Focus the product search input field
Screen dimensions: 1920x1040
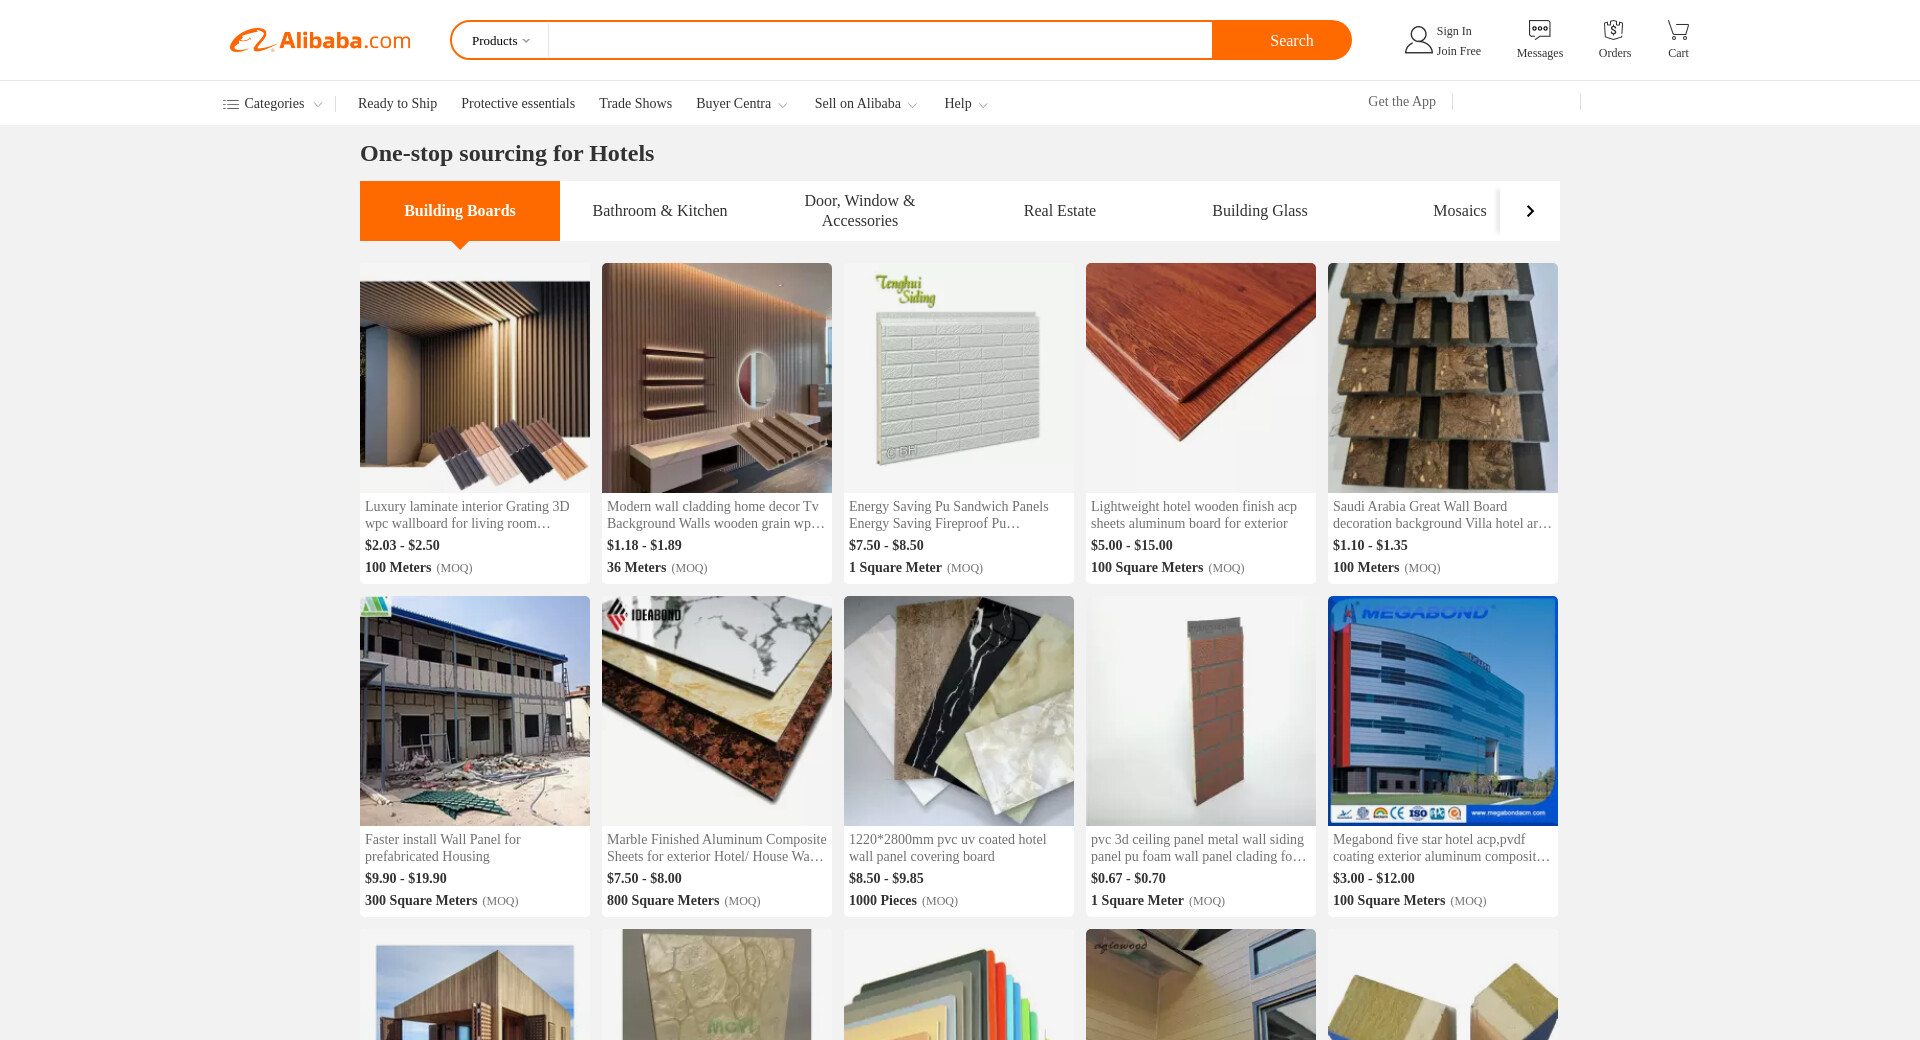point(880,40)
